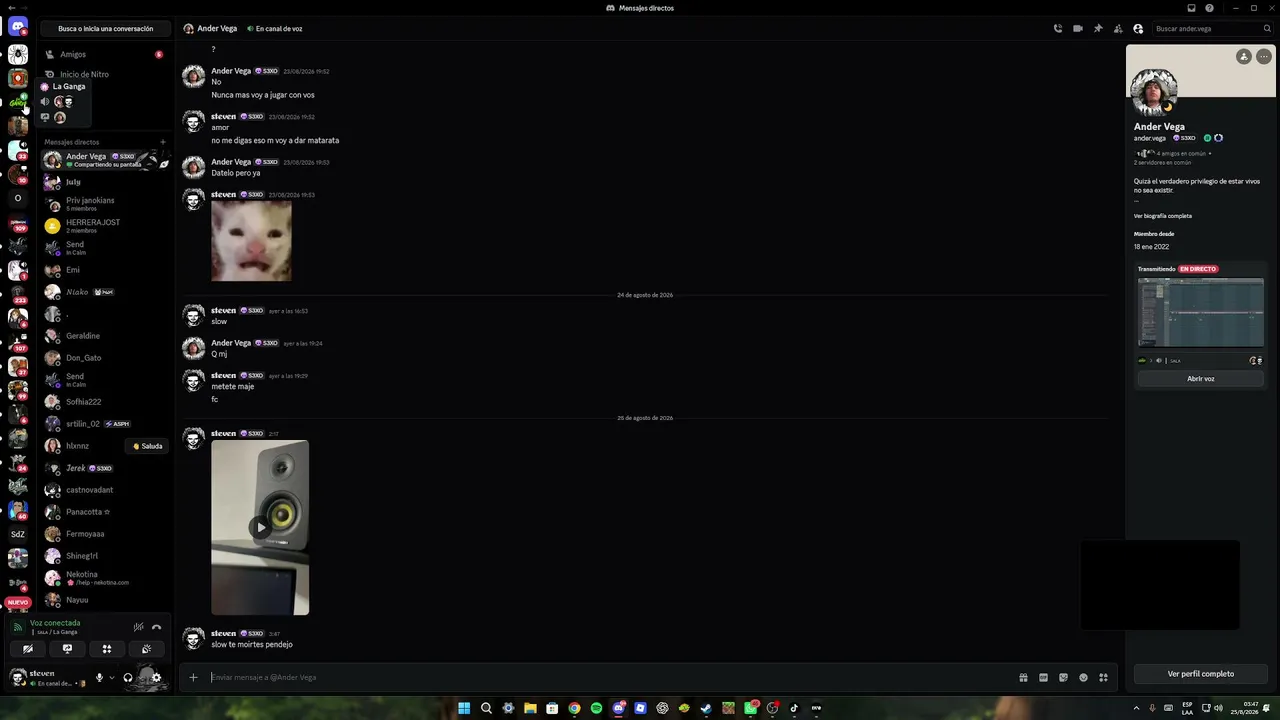Open the Buscar o inicia una conversación box
Viewport: 1280px width, 720px height.
click(105, 29)
